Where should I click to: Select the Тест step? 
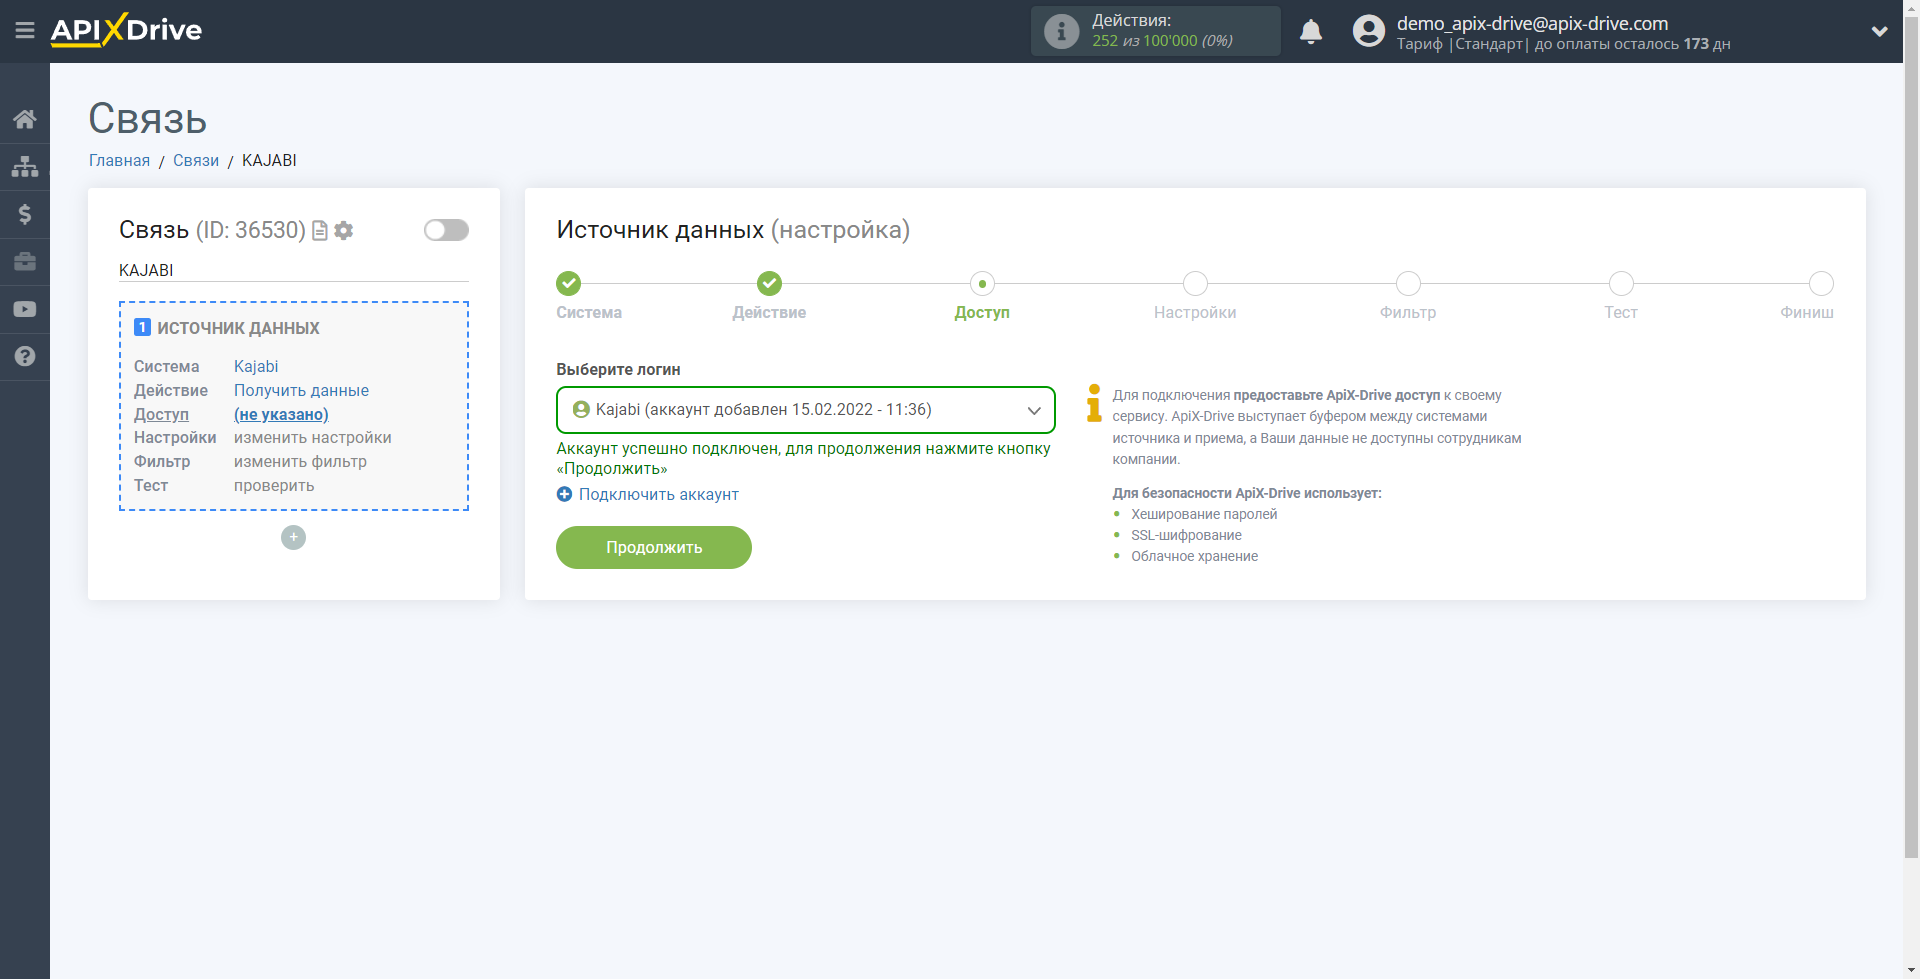[x=1621, y=284]
